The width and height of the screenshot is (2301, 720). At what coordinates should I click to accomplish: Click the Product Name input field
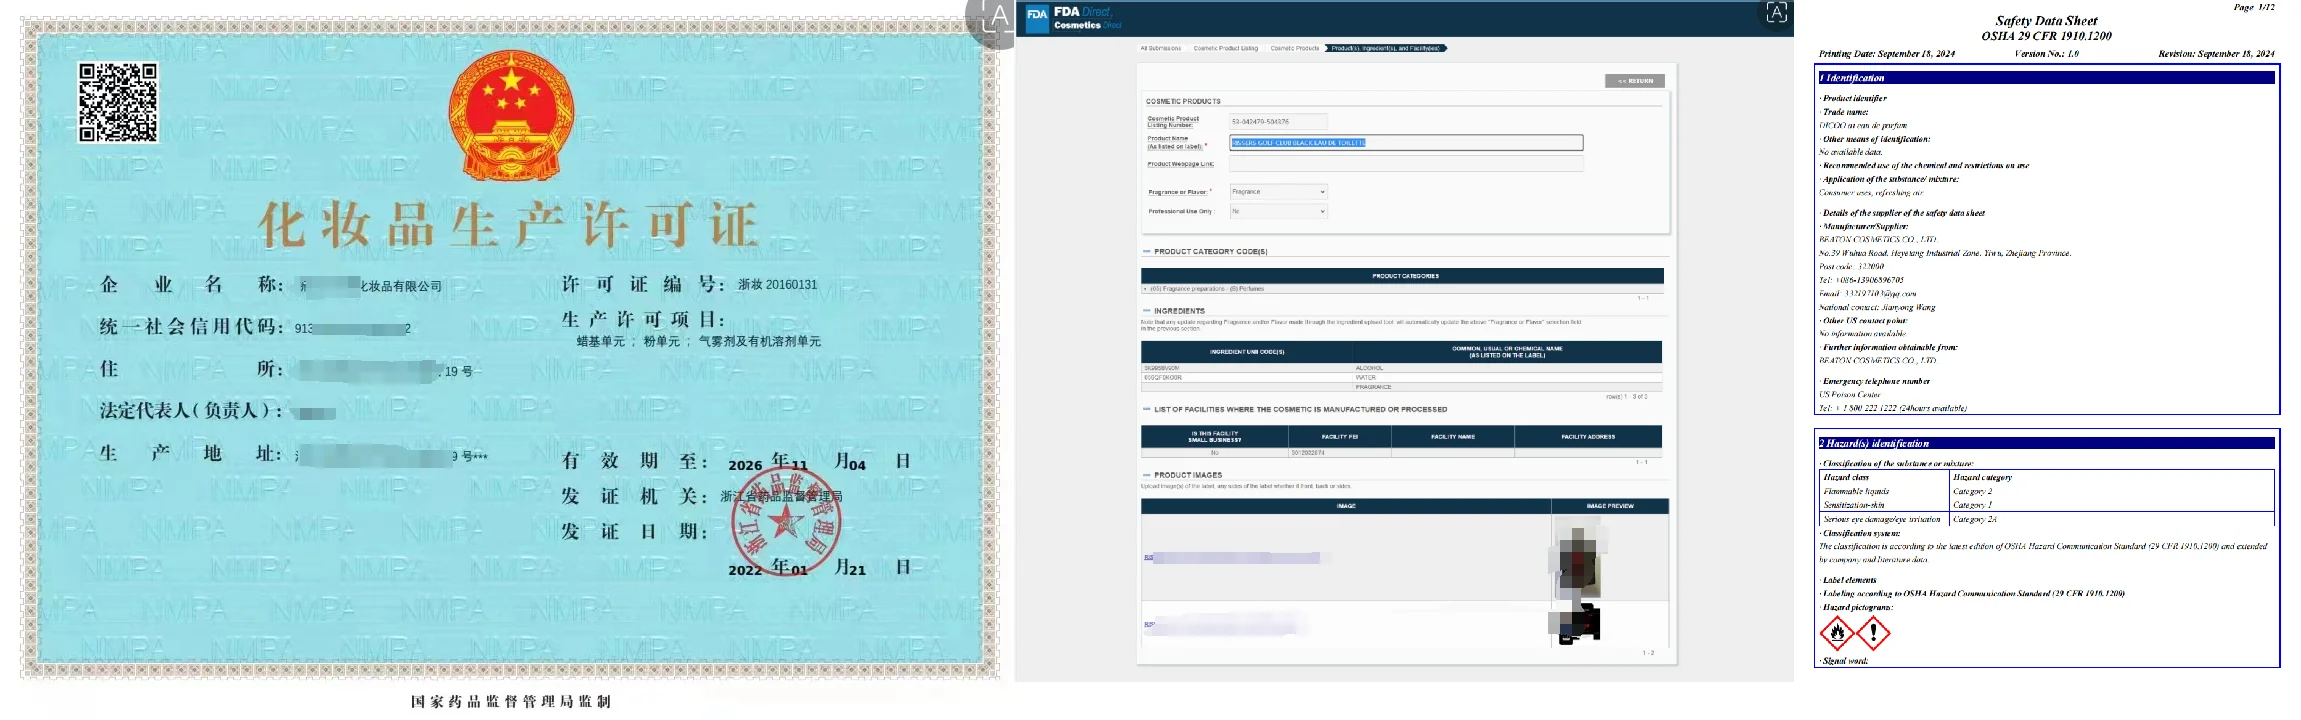(1406, 143)
